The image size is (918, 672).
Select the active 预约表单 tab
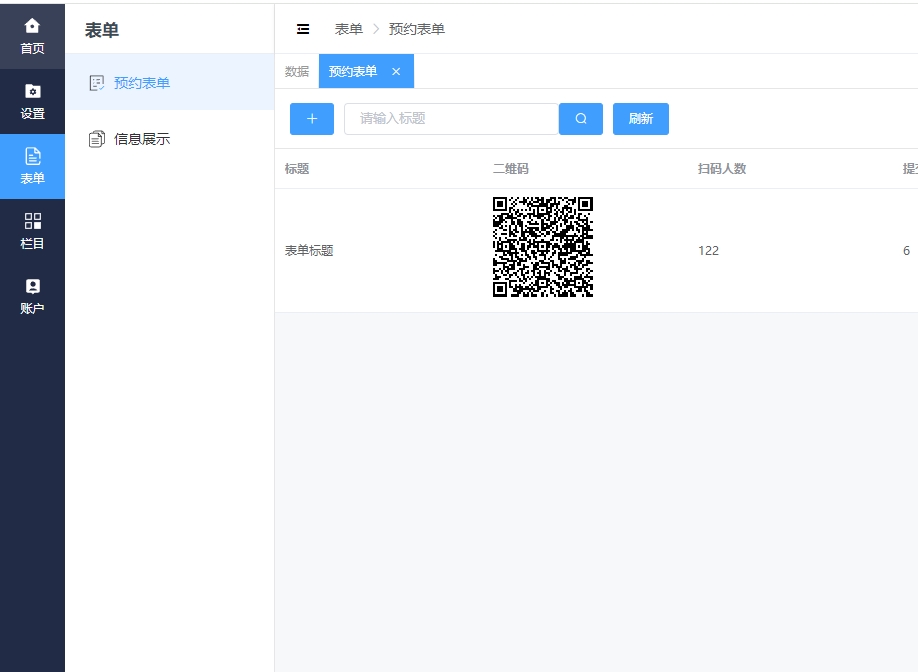(353, 71)
